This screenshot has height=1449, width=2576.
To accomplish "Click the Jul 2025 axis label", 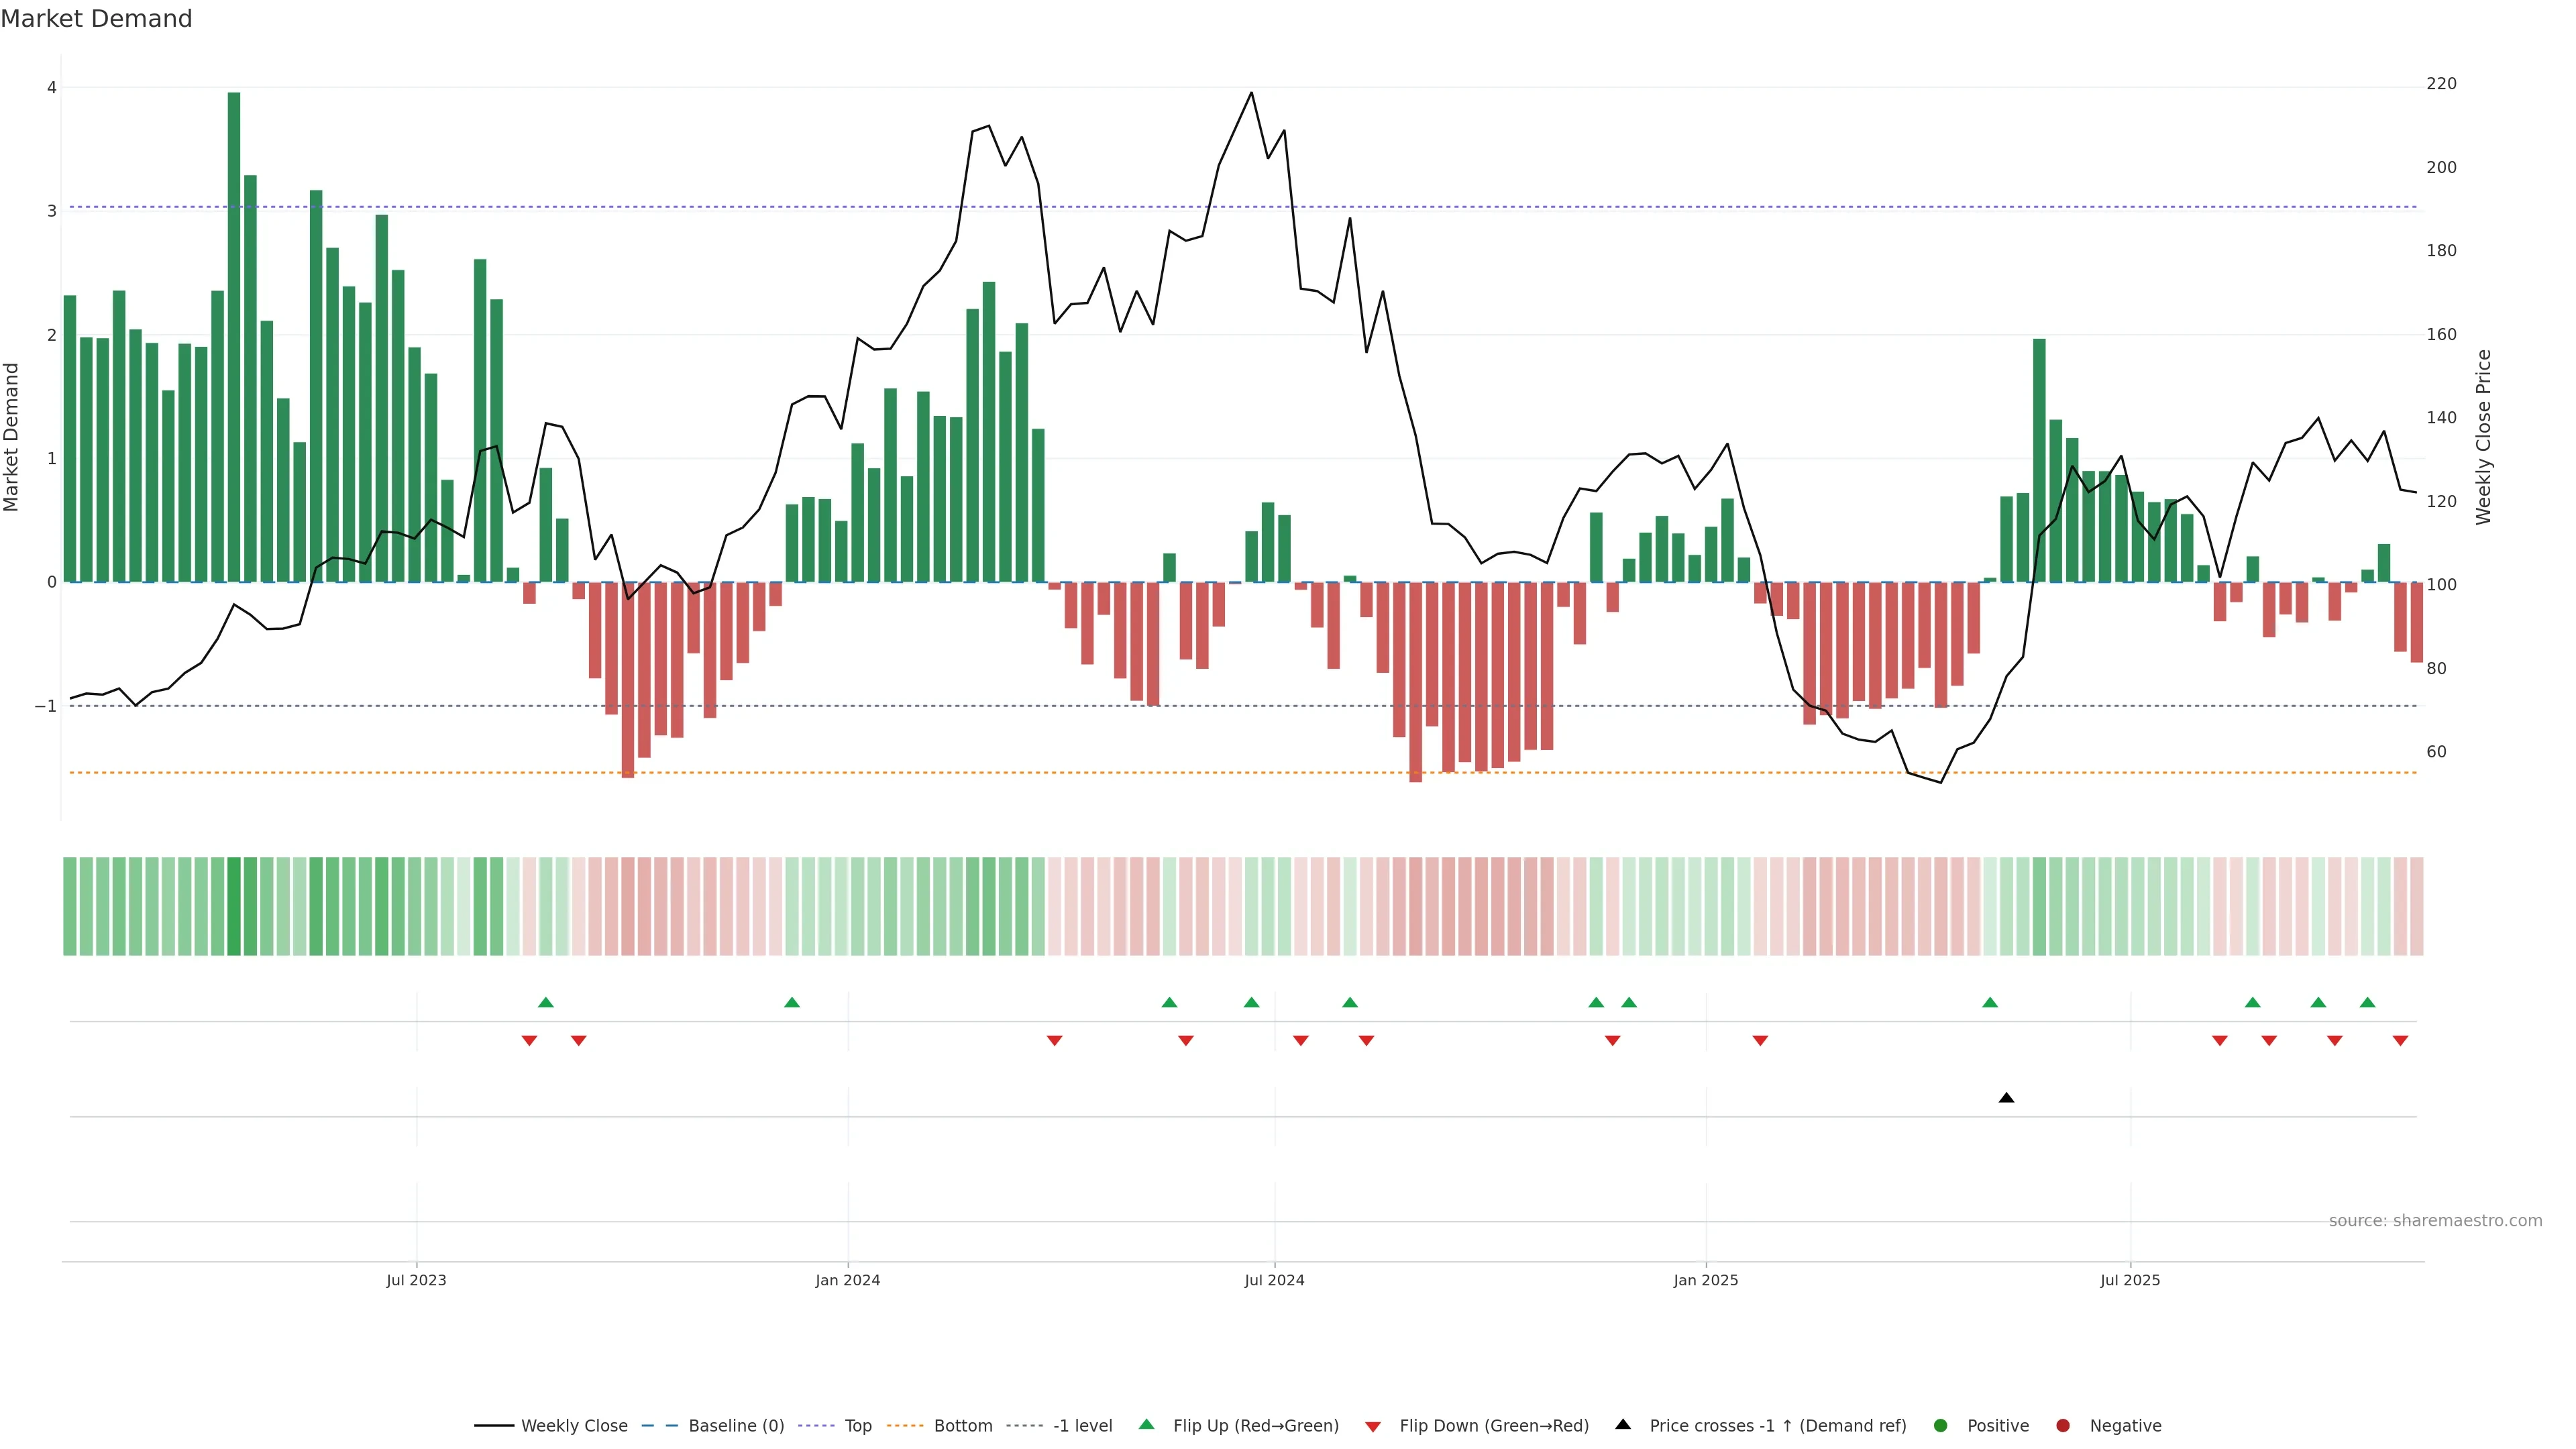I will (x=2130, y=1281).
